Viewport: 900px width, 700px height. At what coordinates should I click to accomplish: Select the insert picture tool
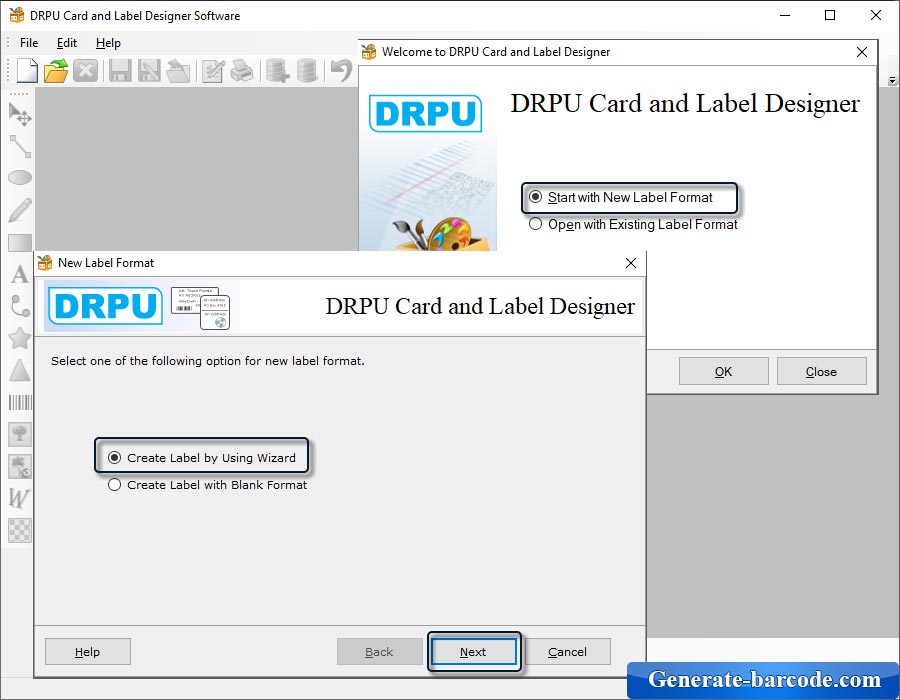point(20,434)
